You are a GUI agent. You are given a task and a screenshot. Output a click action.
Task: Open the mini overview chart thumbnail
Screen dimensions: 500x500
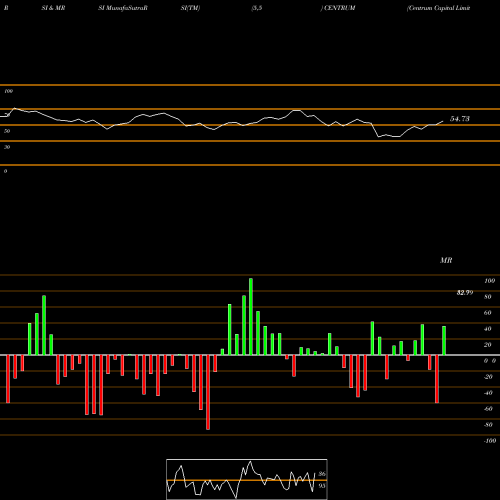coord(247,479)
